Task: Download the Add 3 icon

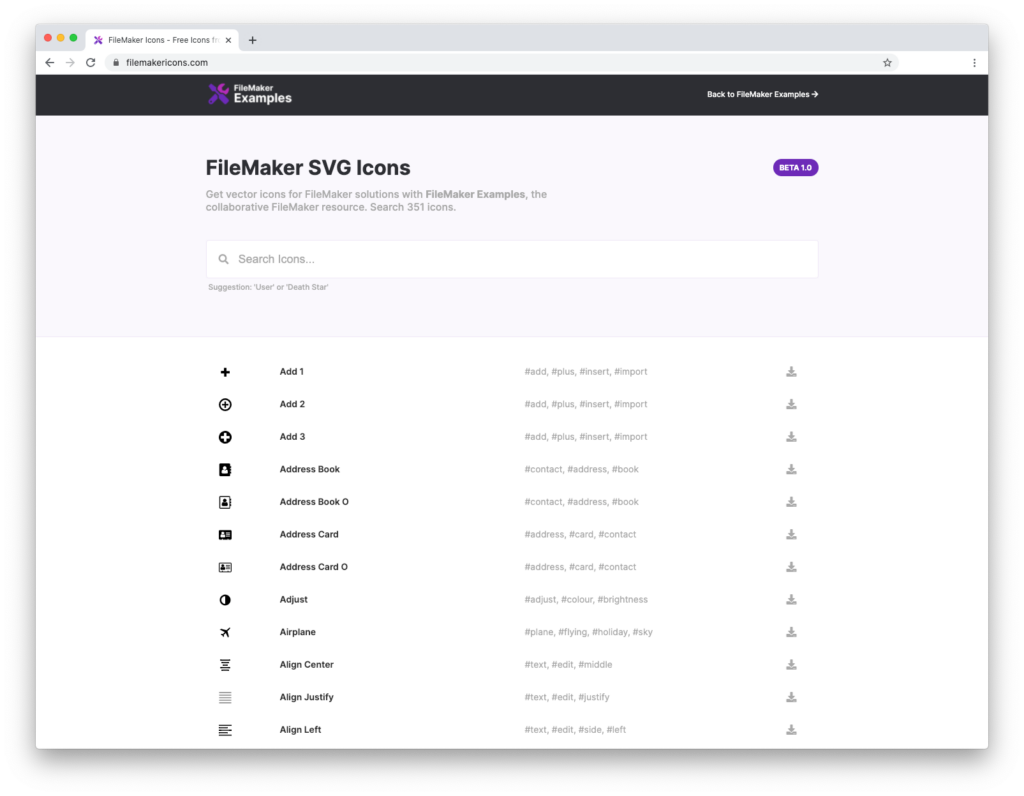Action: click(x=791, y=437)
